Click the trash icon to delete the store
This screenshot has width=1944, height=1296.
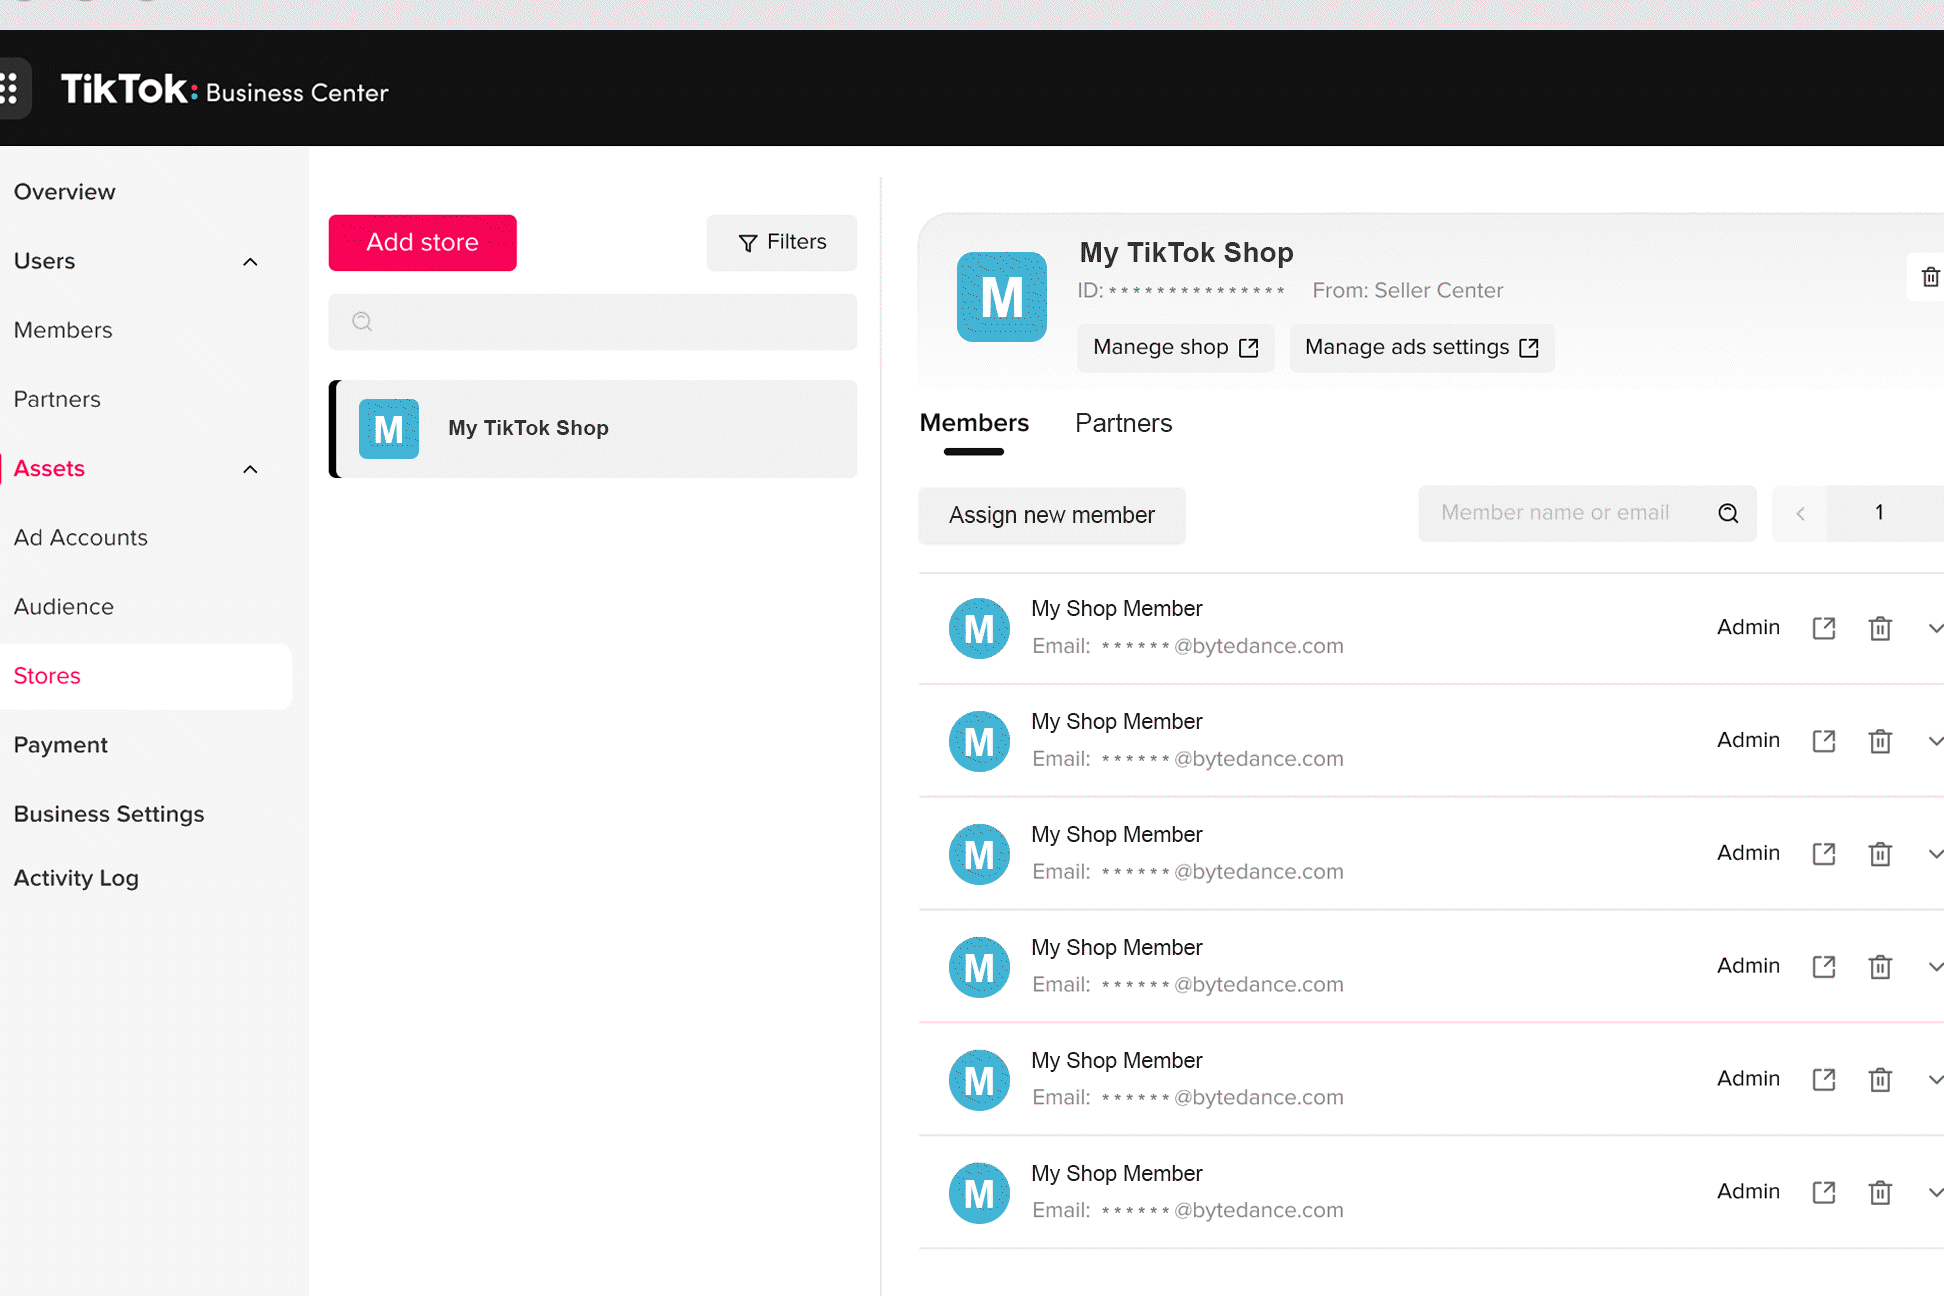1930,277
